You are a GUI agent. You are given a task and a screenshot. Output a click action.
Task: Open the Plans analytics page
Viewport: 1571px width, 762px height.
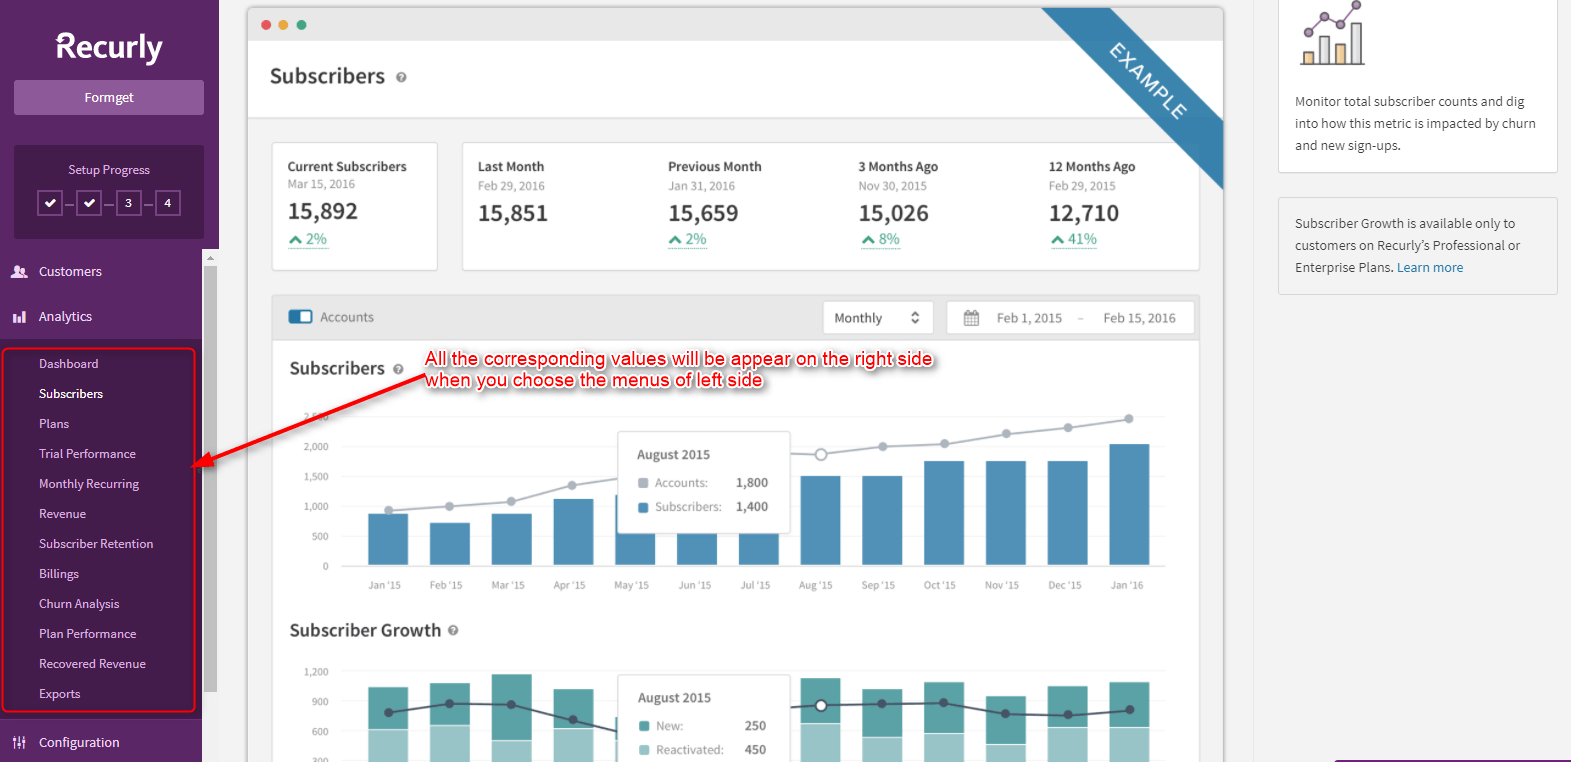point(54,424)
